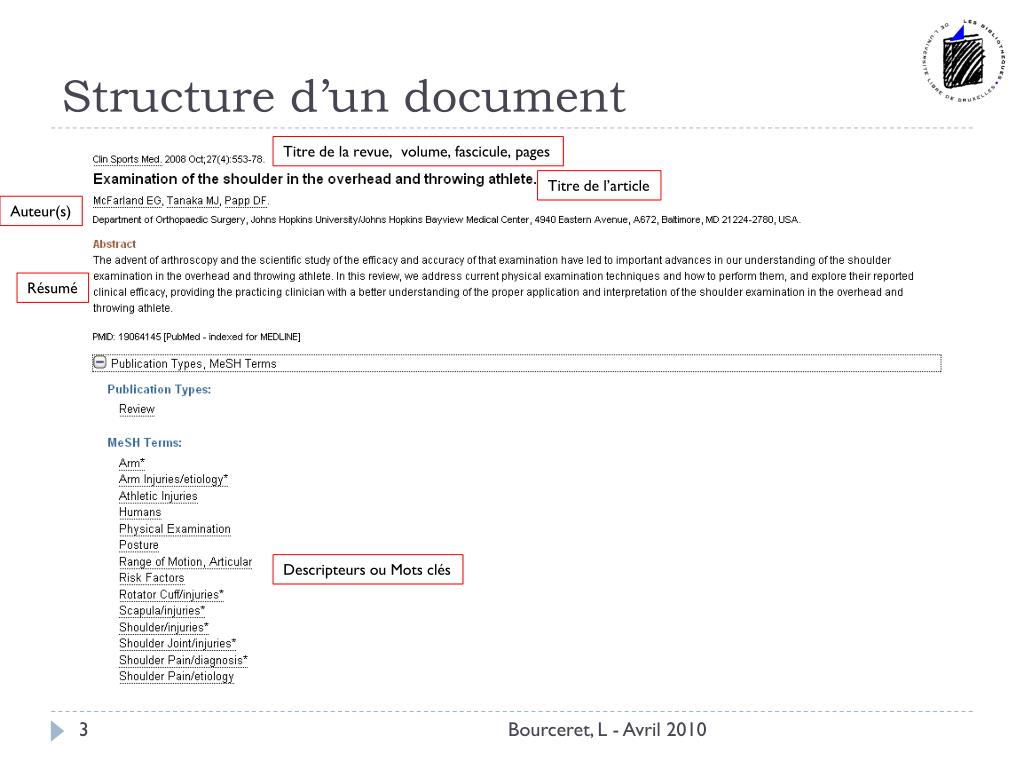Select MeSH term Scapula/injuries*

(162, 611)
